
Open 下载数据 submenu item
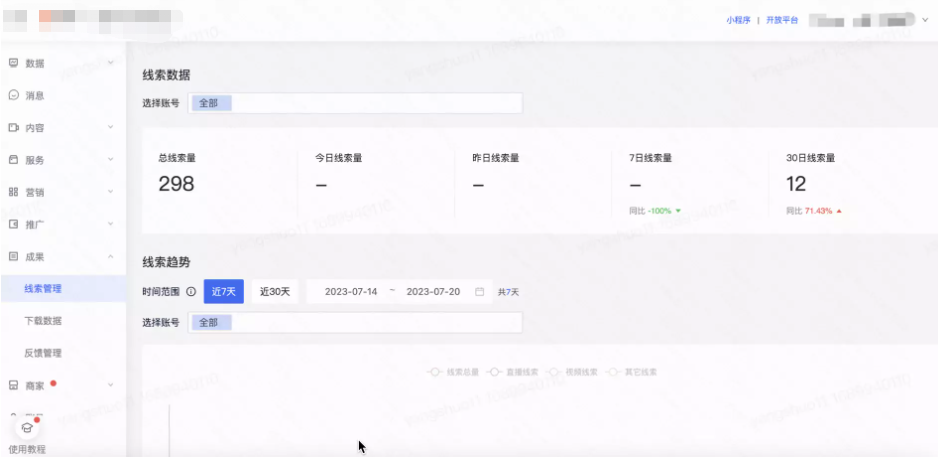coord(43,321)
